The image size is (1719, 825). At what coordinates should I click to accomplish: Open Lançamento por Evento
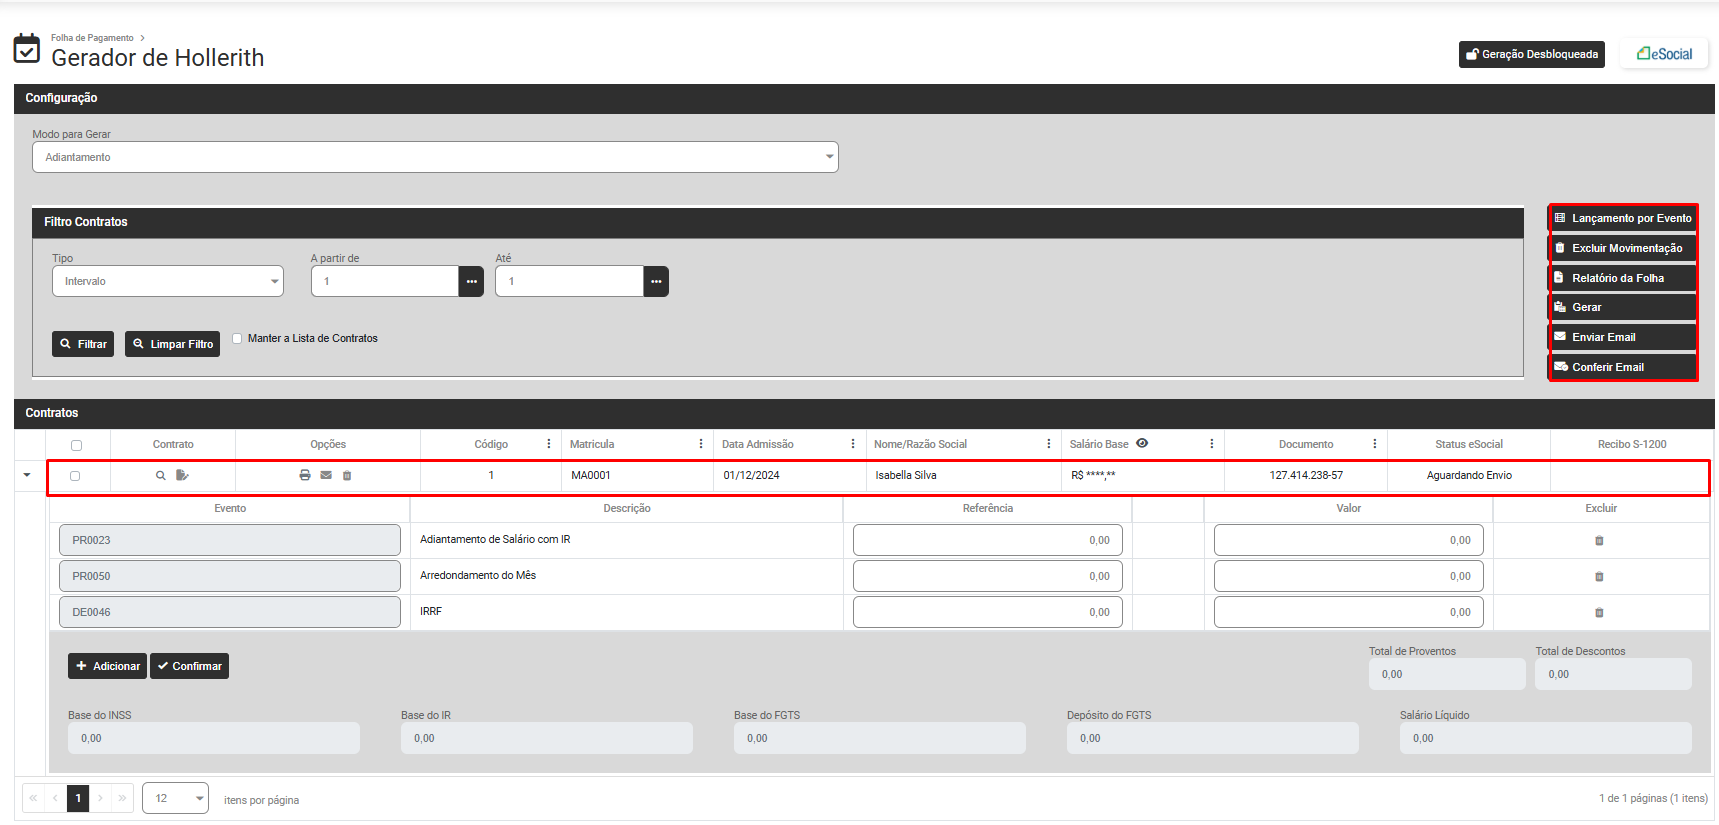[x=1622, y=218]
